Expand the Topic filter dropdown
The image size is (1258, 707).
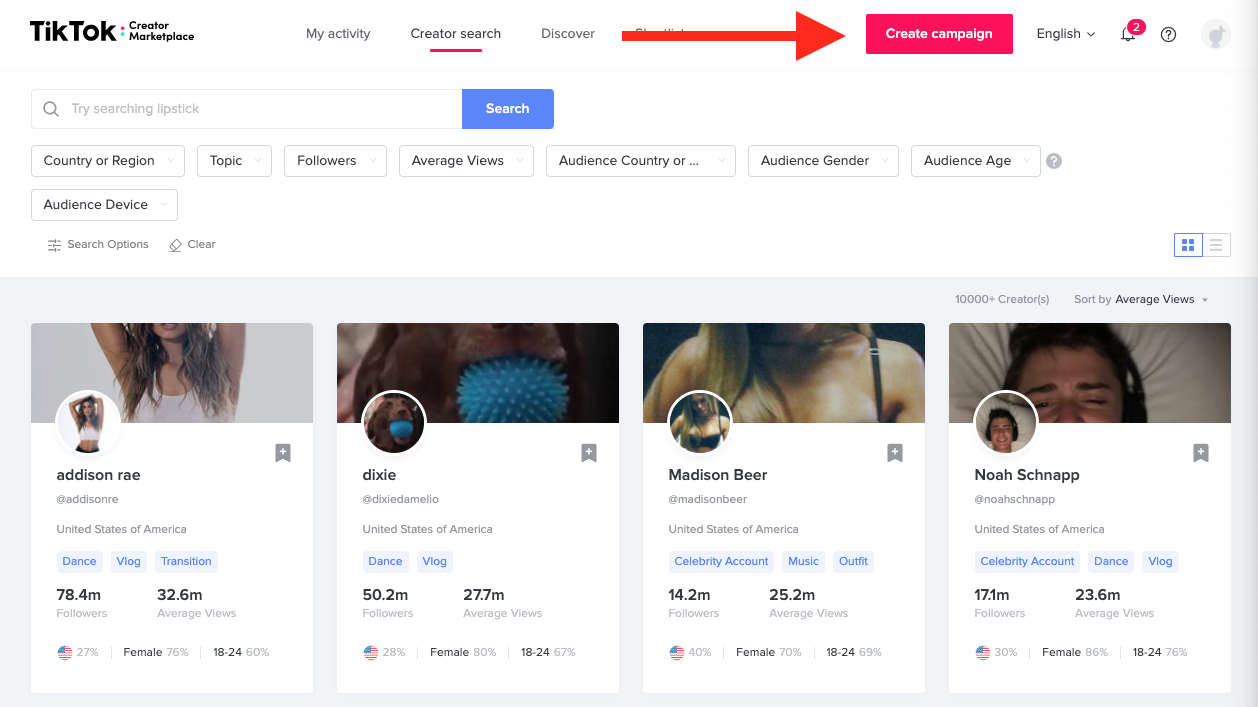pos(235,161)
